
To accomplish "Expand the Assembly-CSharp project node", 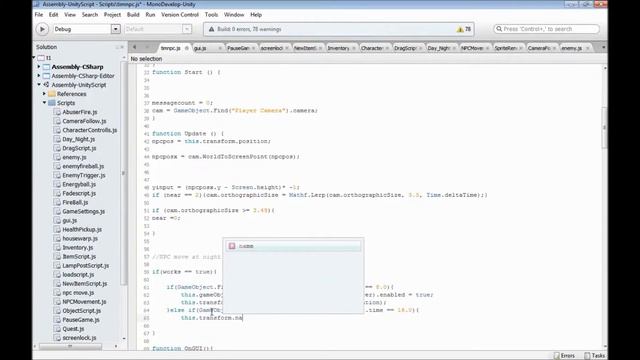I will coord(39,67).
